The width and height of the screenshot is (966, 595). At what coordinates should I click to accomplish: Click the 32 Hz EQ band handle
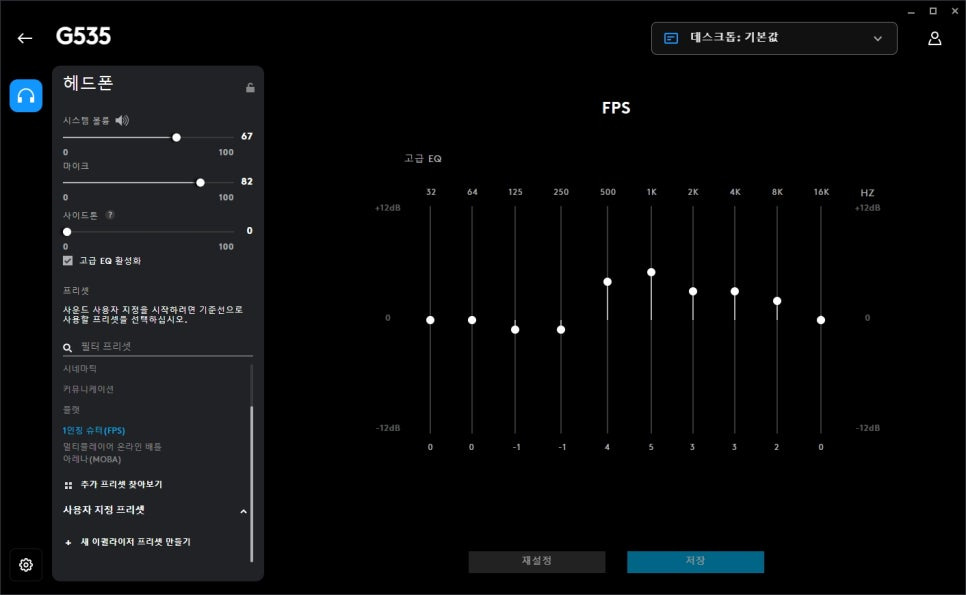pos(430,320)
